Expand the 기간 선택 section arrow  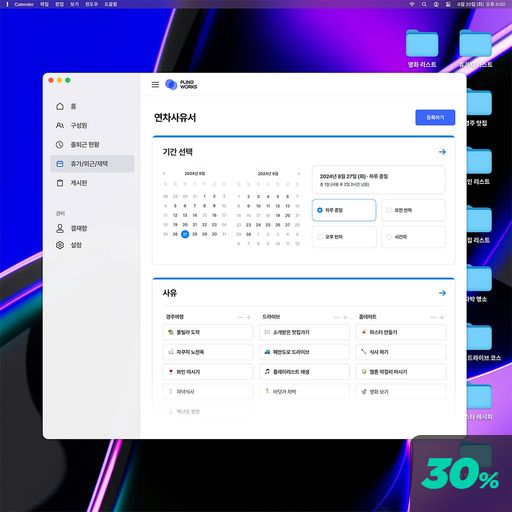coord(442,152)
